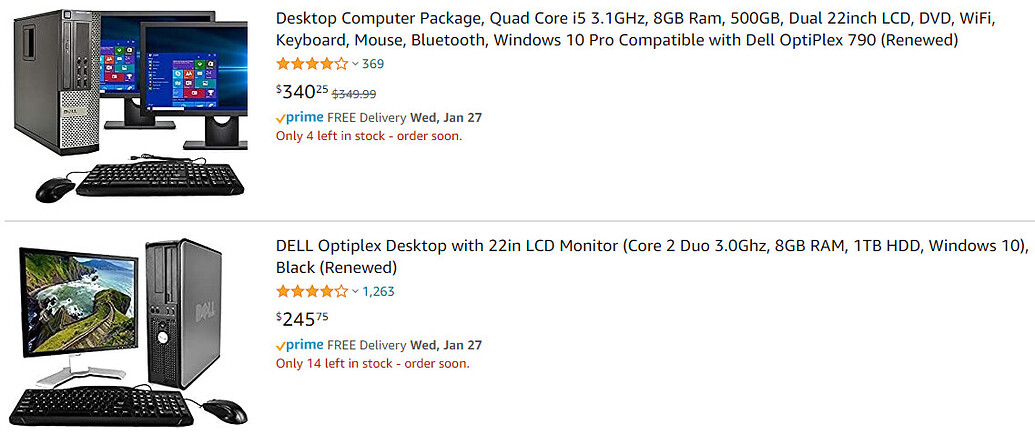This screenshot has width=1035, height=445.
Task: Open the 1,263 customer reviews link
Action: (x=378, y=292)
